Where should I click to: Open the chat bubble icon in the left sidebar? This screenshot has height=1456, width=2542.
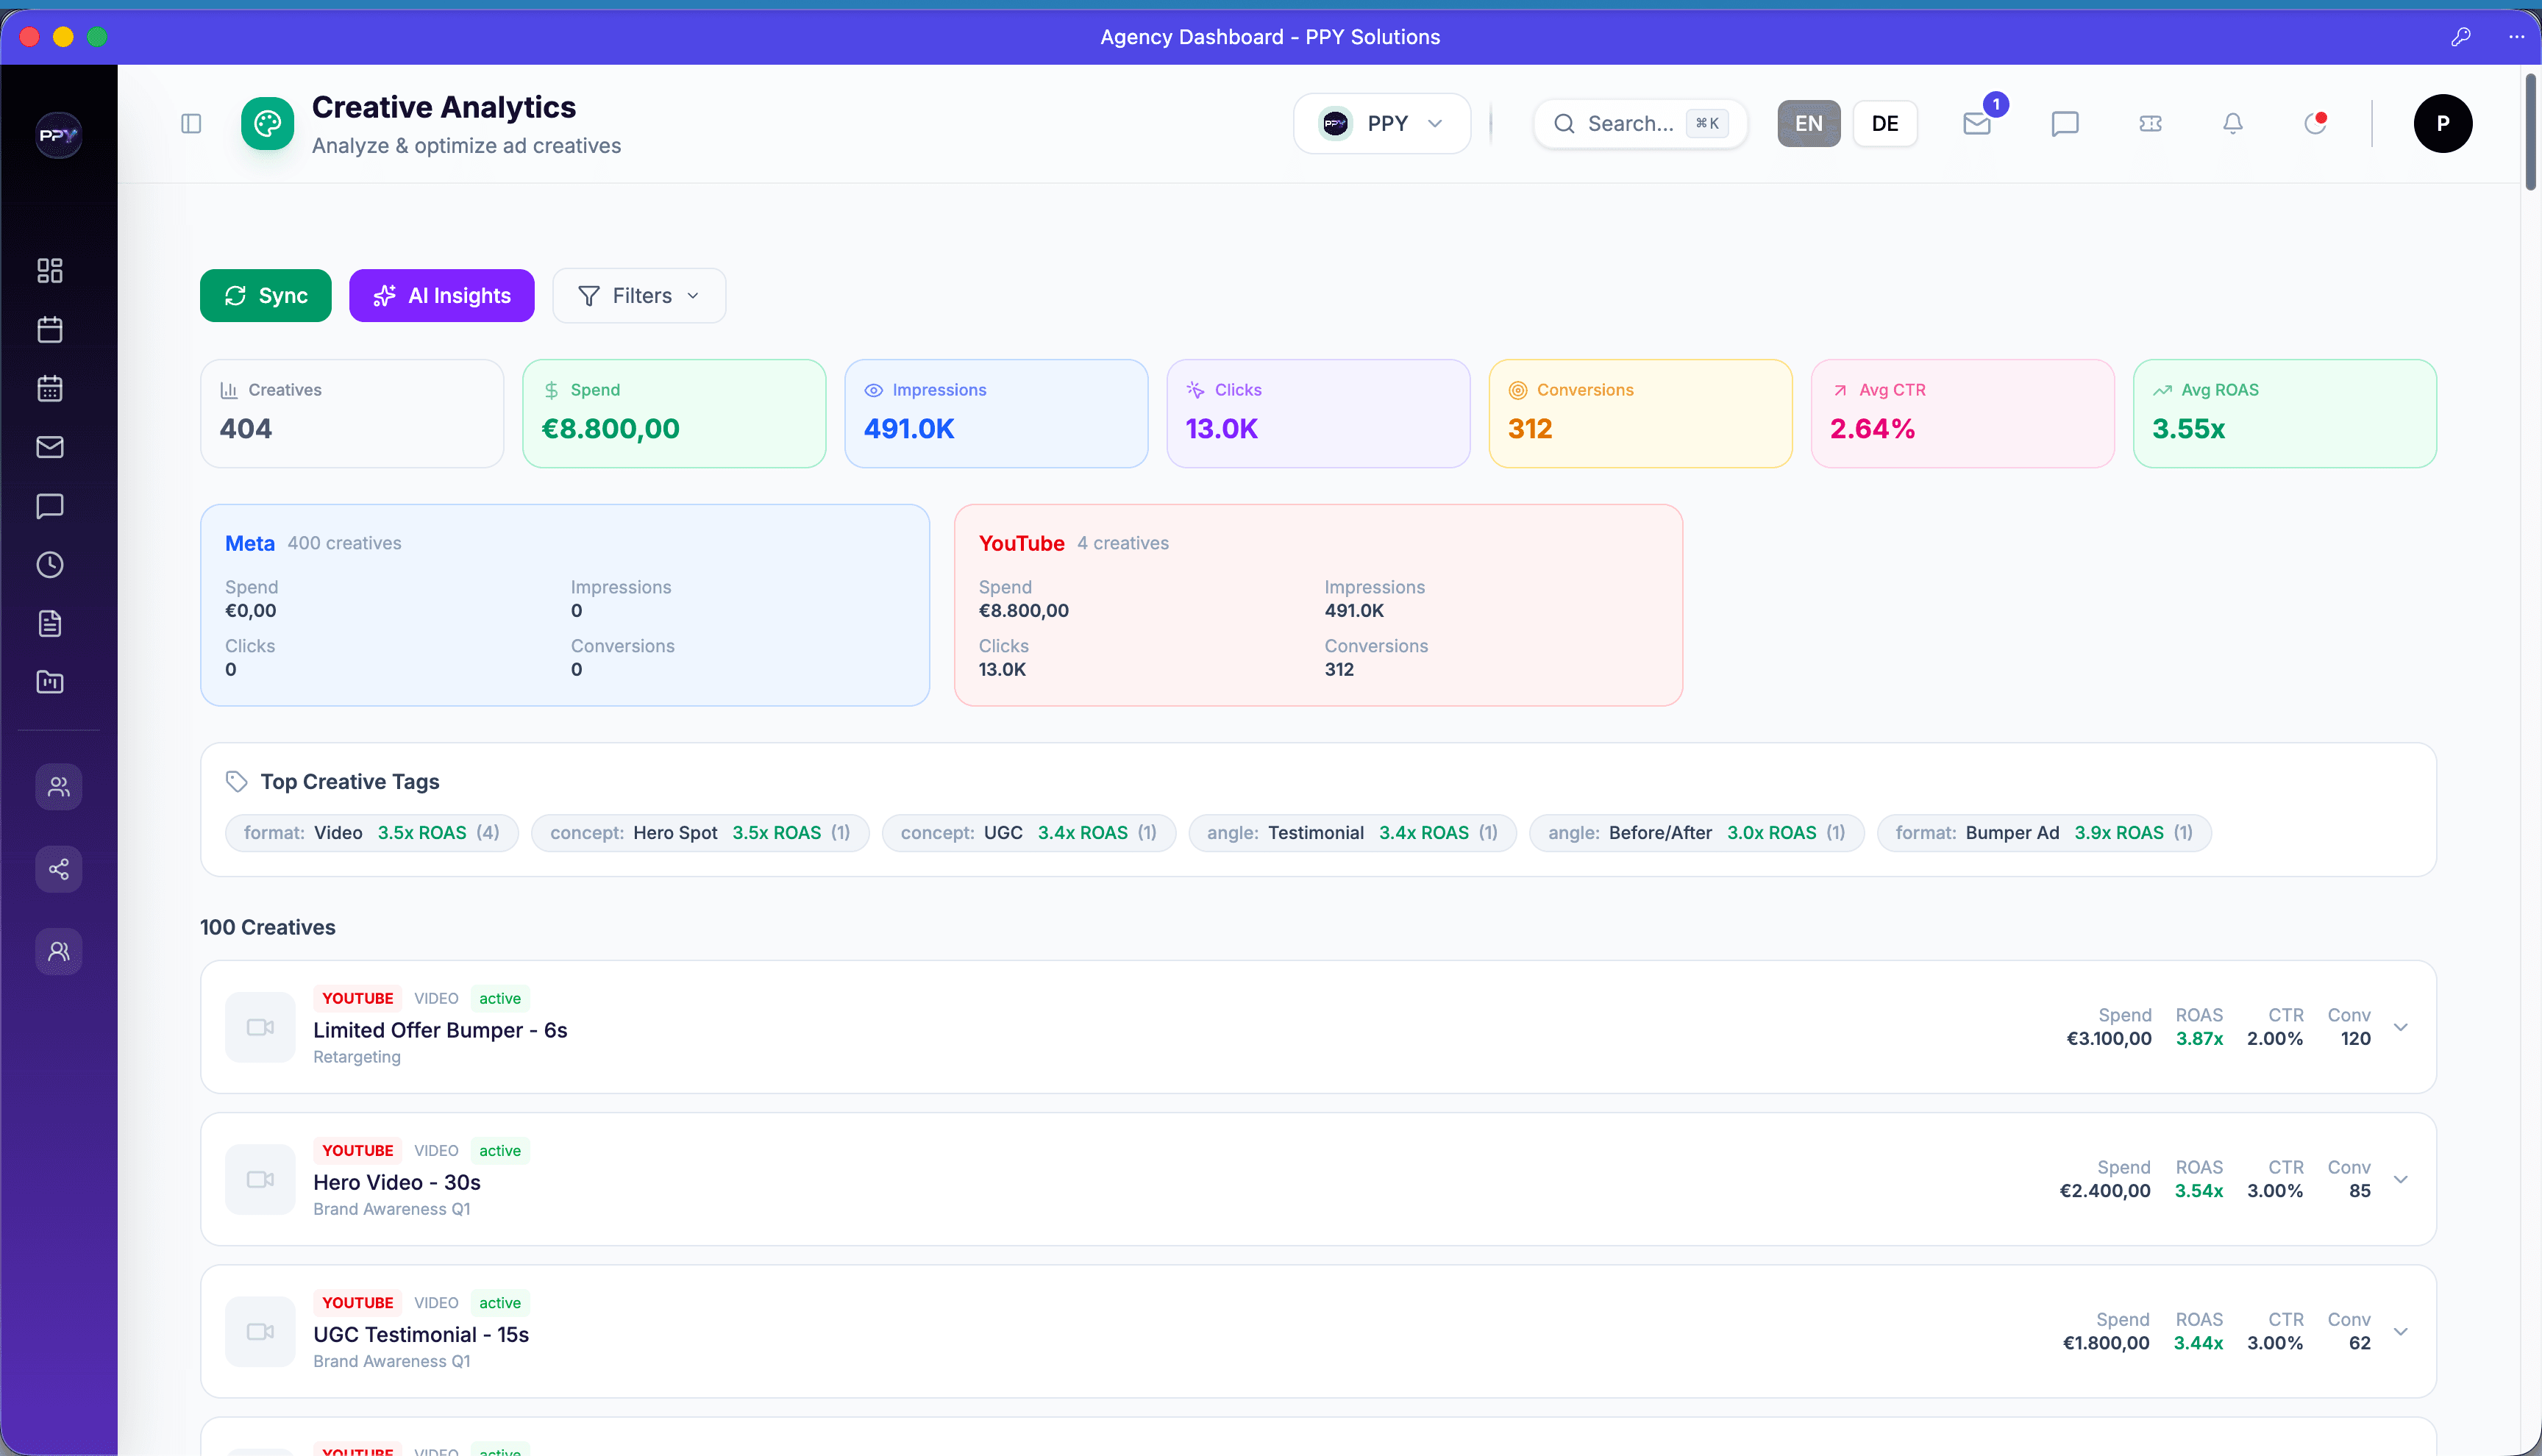click(50, 506)
